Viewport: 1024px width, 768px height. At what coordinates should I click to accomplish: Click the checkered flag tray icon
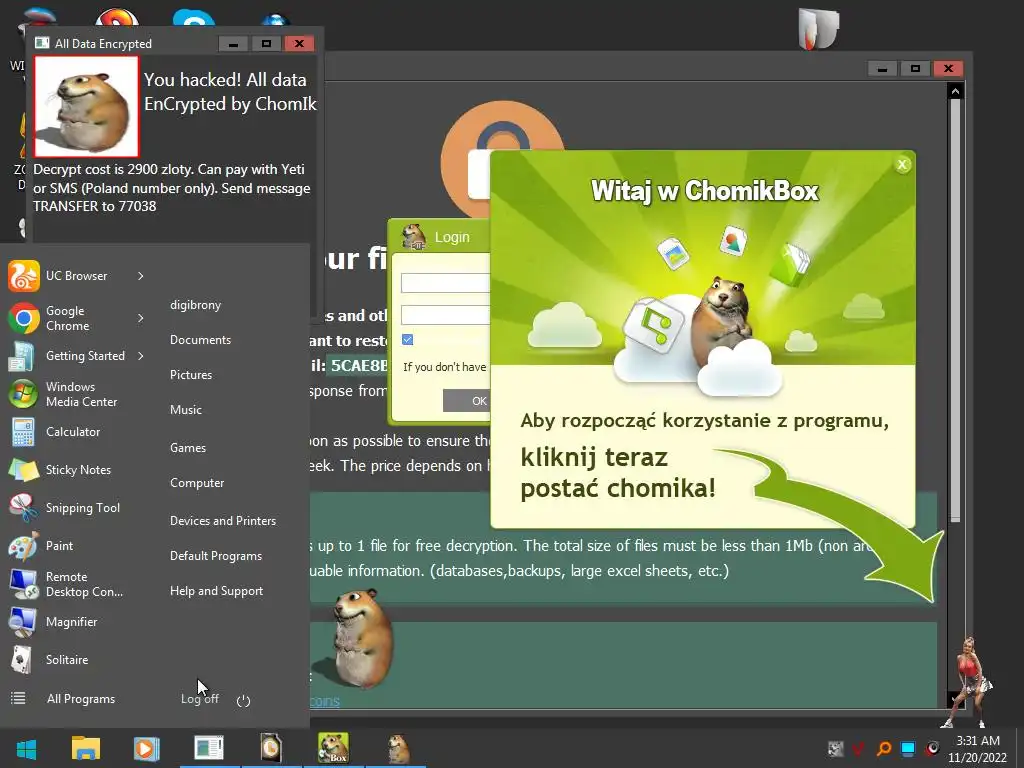(x=835, y=748)
